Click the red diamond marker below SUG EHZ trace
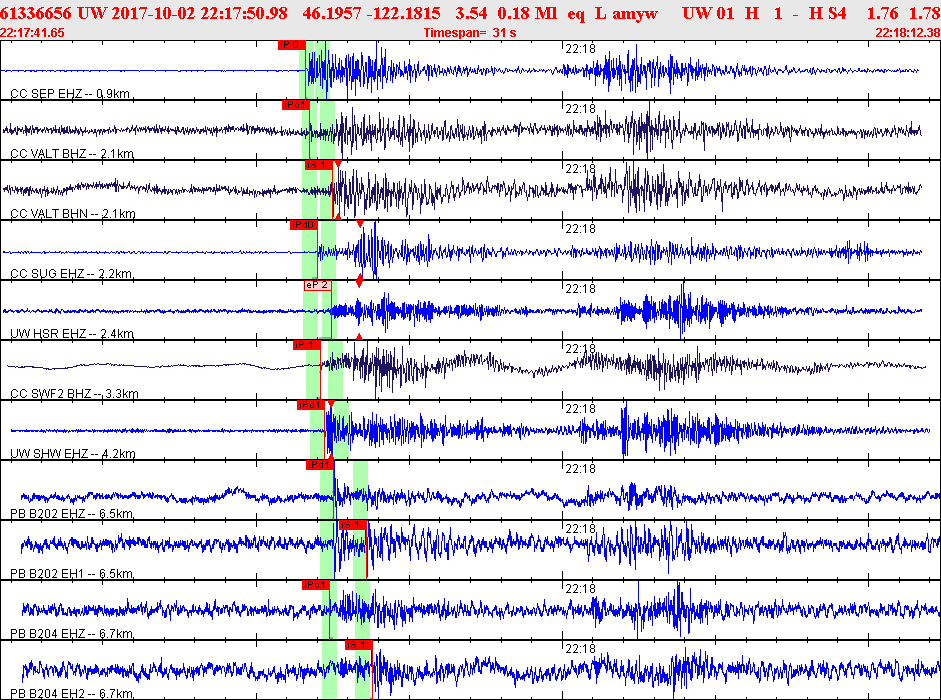The width and height of the screenshot is (941, 700). coord(359,280)
